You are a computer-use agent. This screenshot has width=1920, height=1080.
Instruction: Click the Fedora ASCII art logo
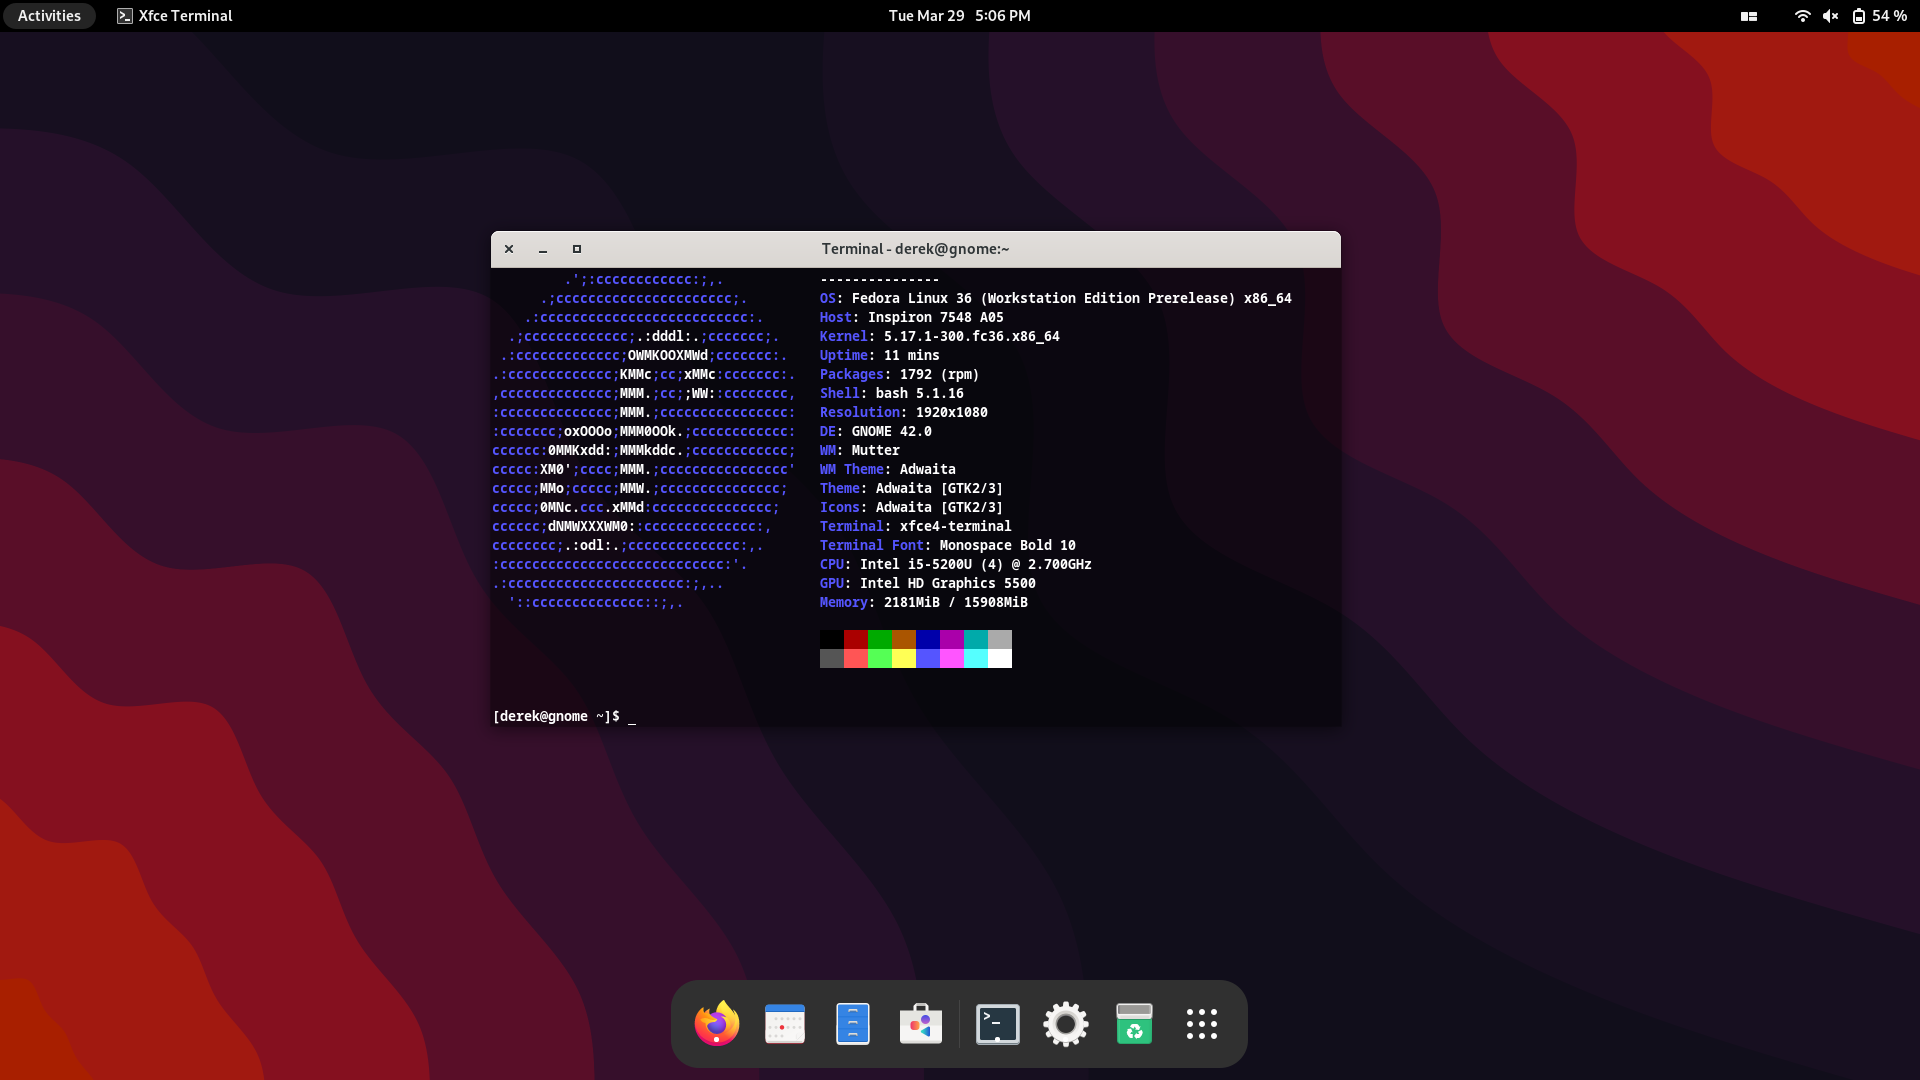pyautogui.click(x=644, y=441)
